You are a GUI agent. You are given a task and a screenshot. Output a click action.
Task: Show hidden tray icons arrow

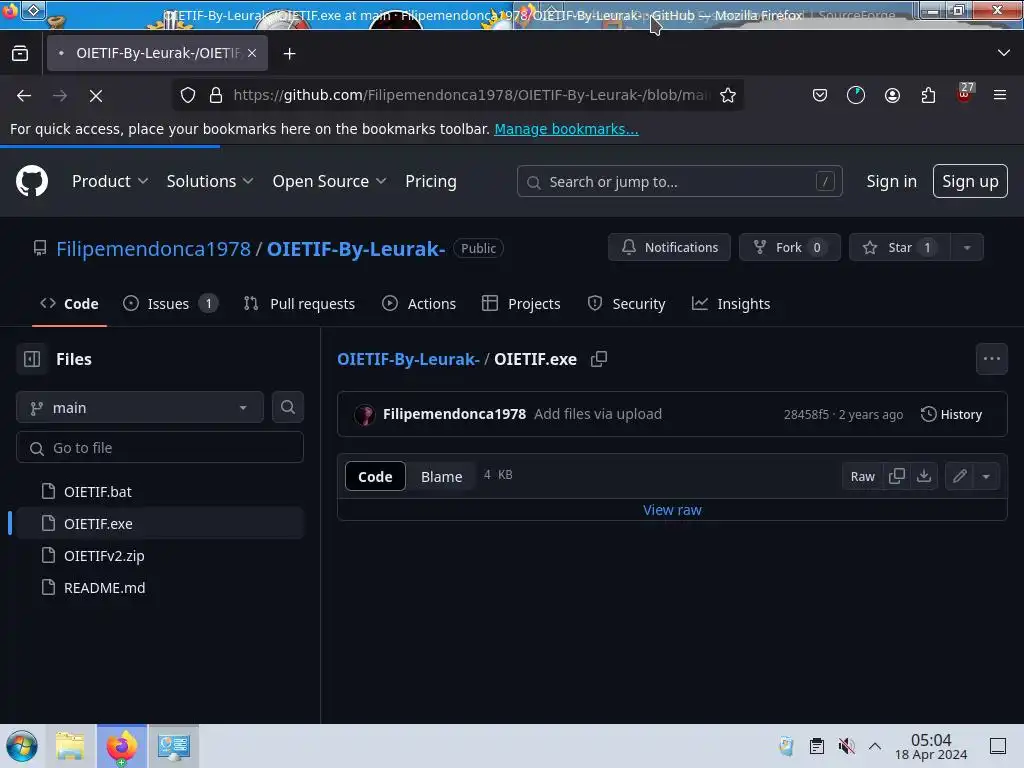click(x=874, y=746)
